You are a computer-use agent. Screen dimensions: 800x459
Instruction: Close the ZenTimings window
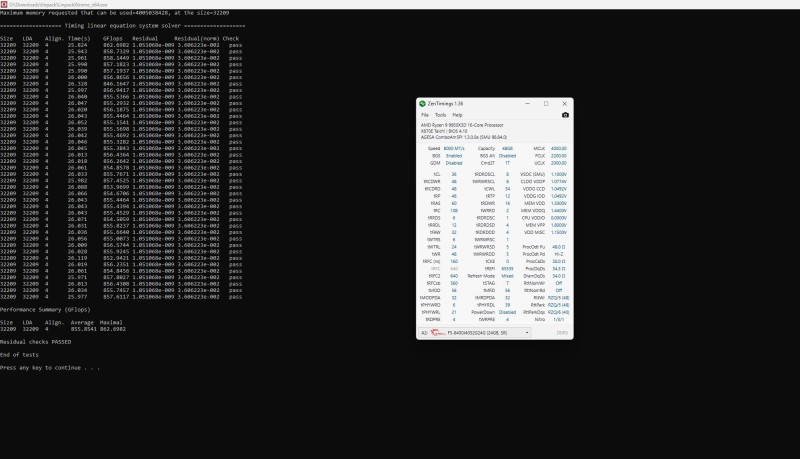564,104
